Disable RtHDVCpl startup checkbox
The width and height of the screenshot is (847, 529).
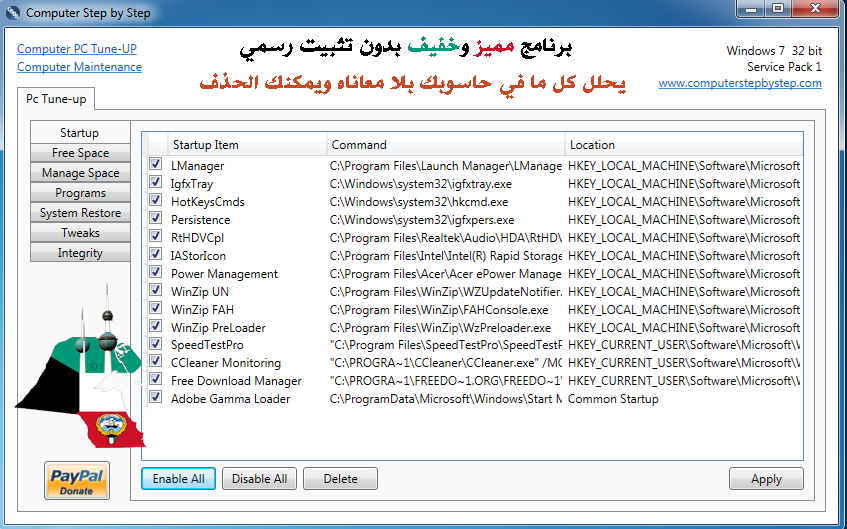tap(156, 236)
